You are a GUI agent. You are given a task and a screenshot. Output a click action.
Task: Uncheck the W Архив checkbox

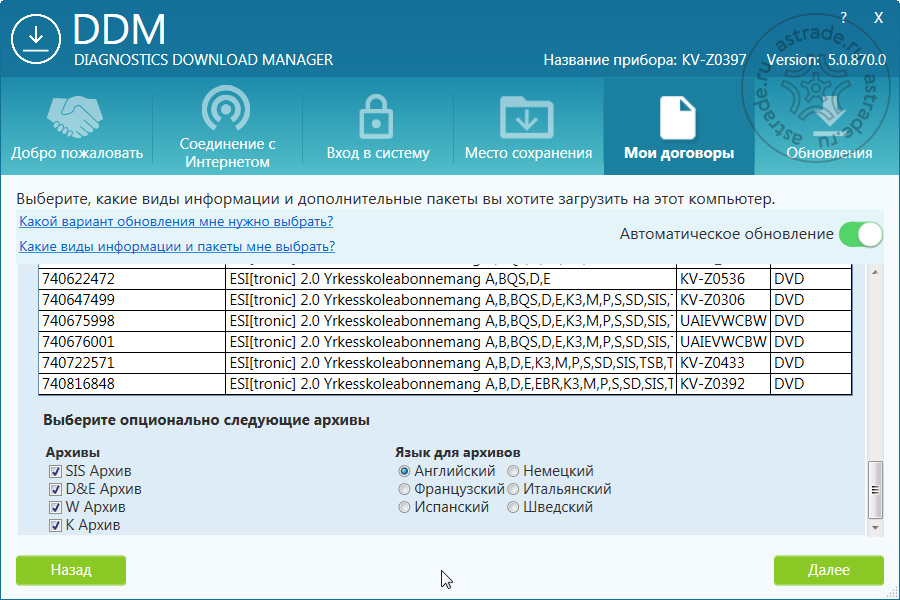[55, 508]
